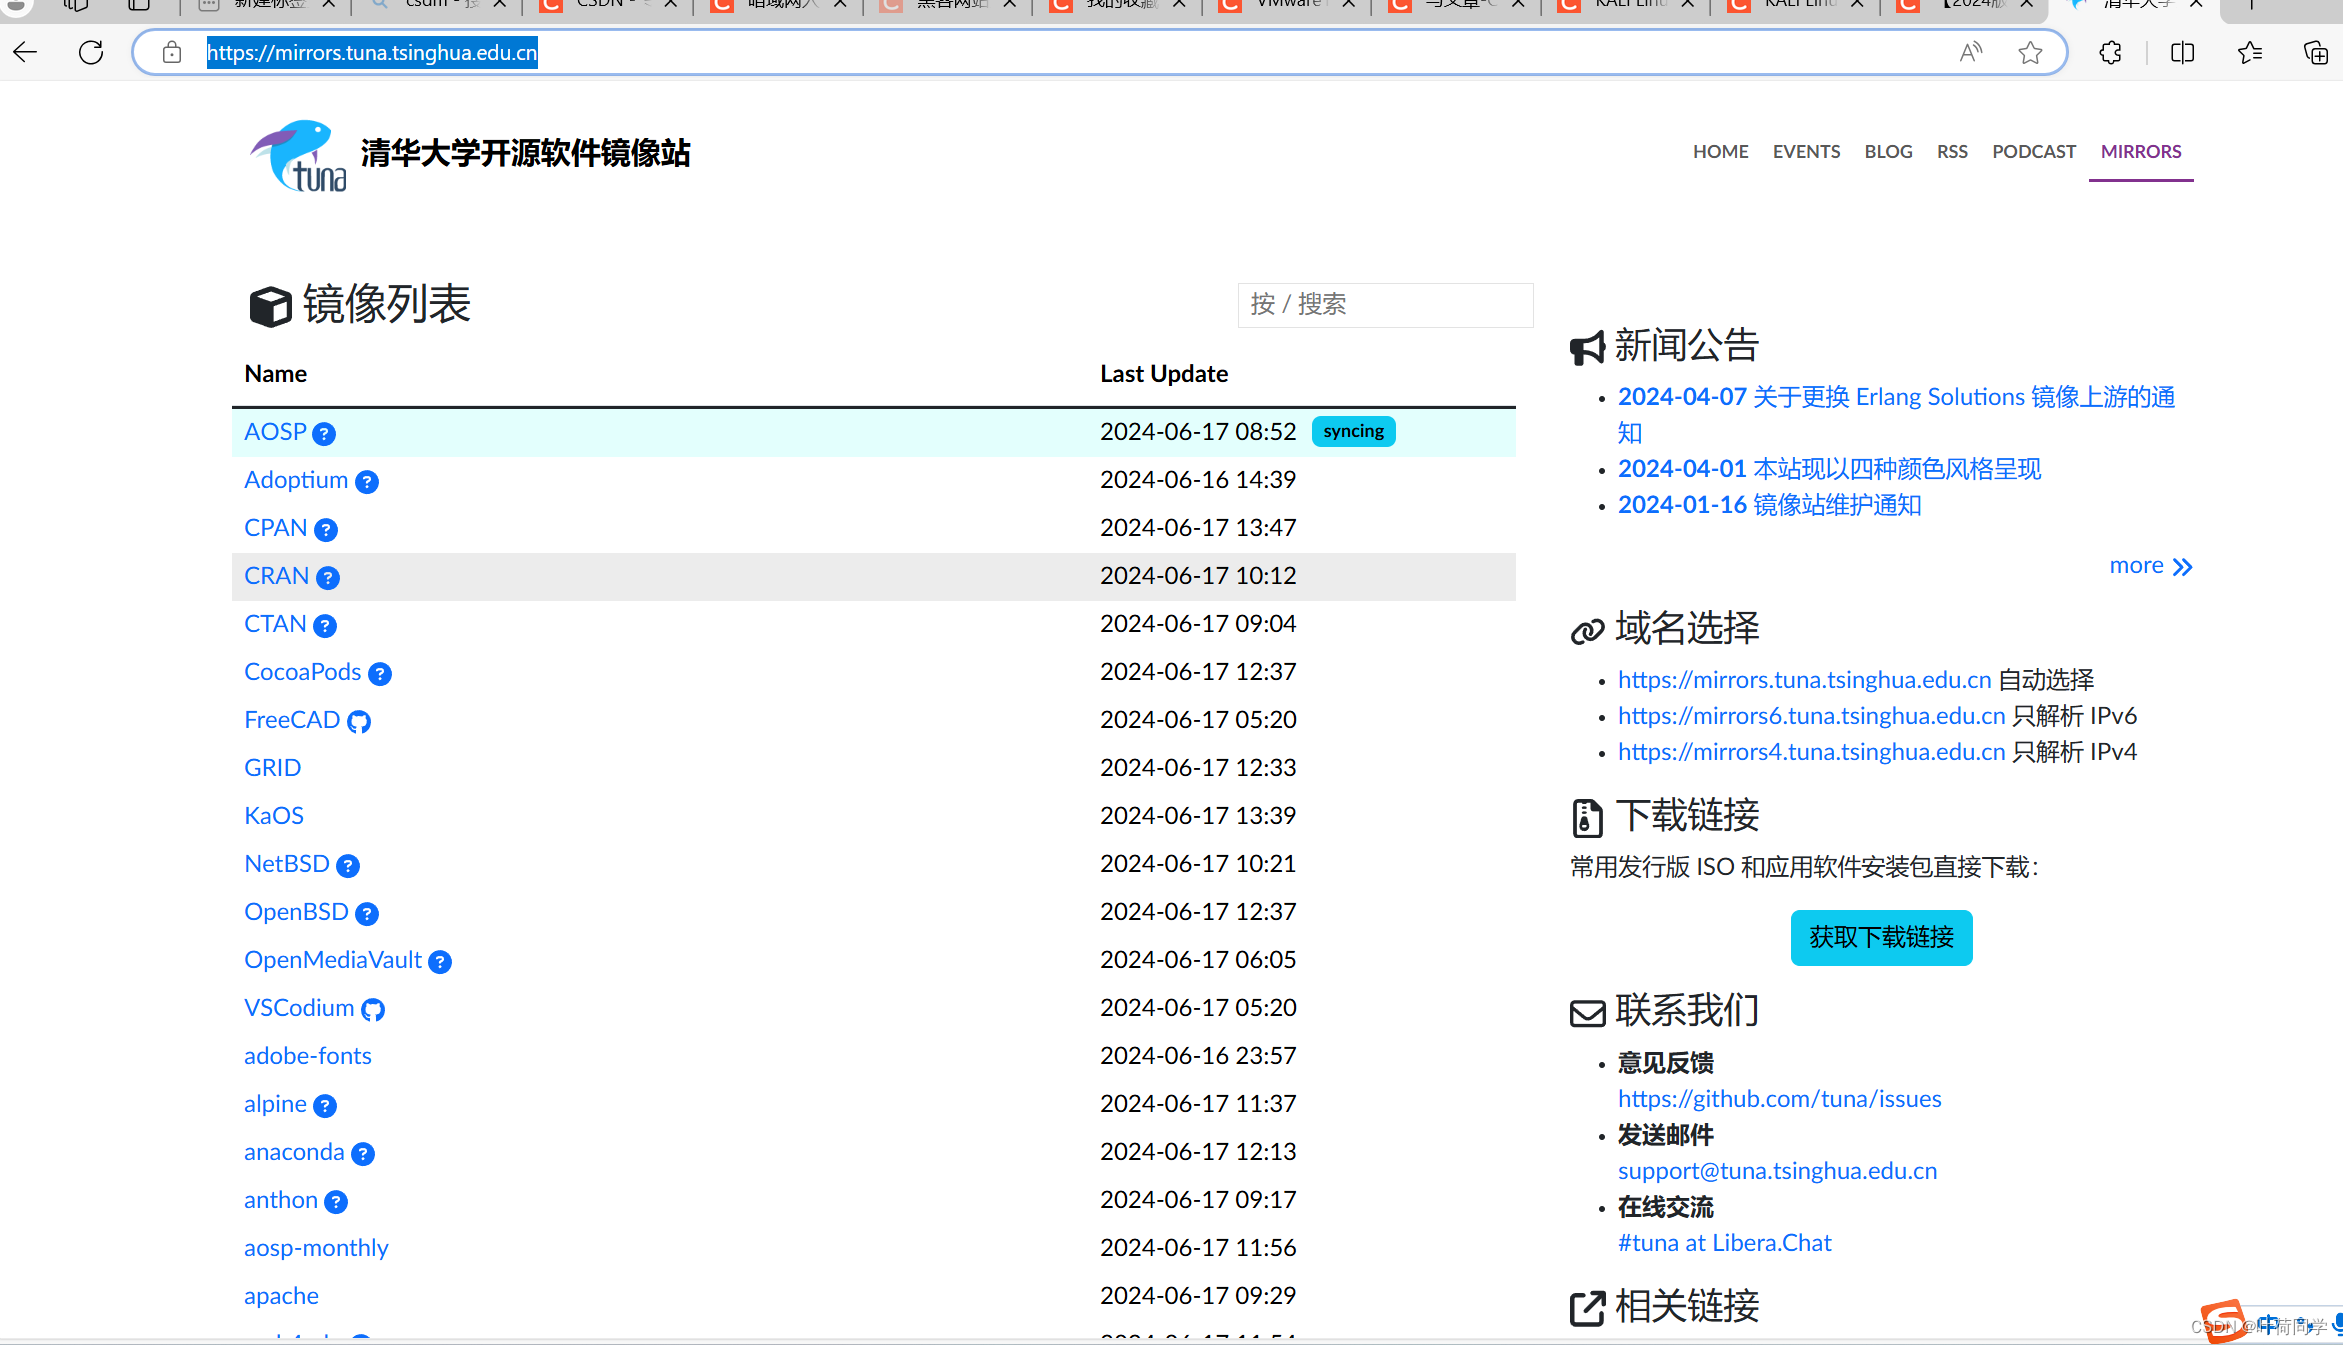Click VSCodium GitHub icon
Screen dimensions: 2343x1345
[x=373, y=1010]
